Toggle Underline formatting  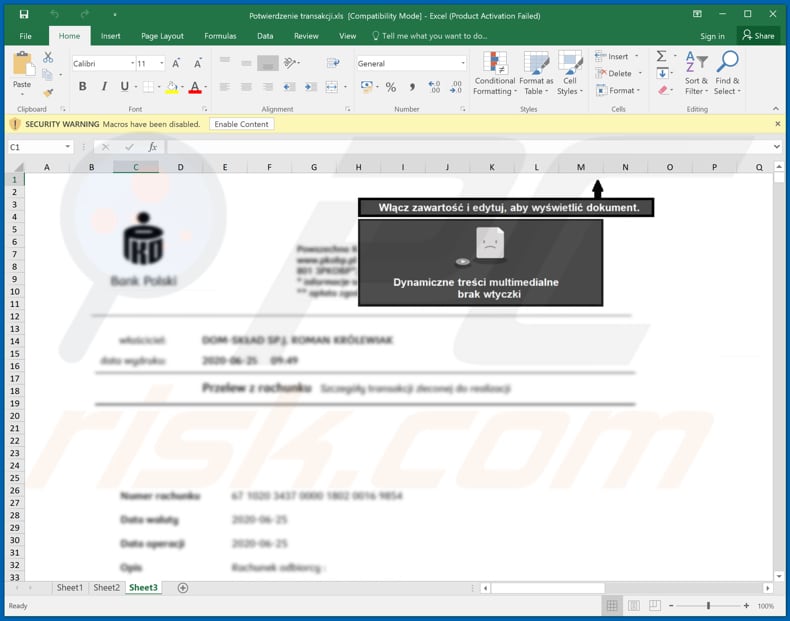click(124, 87)
